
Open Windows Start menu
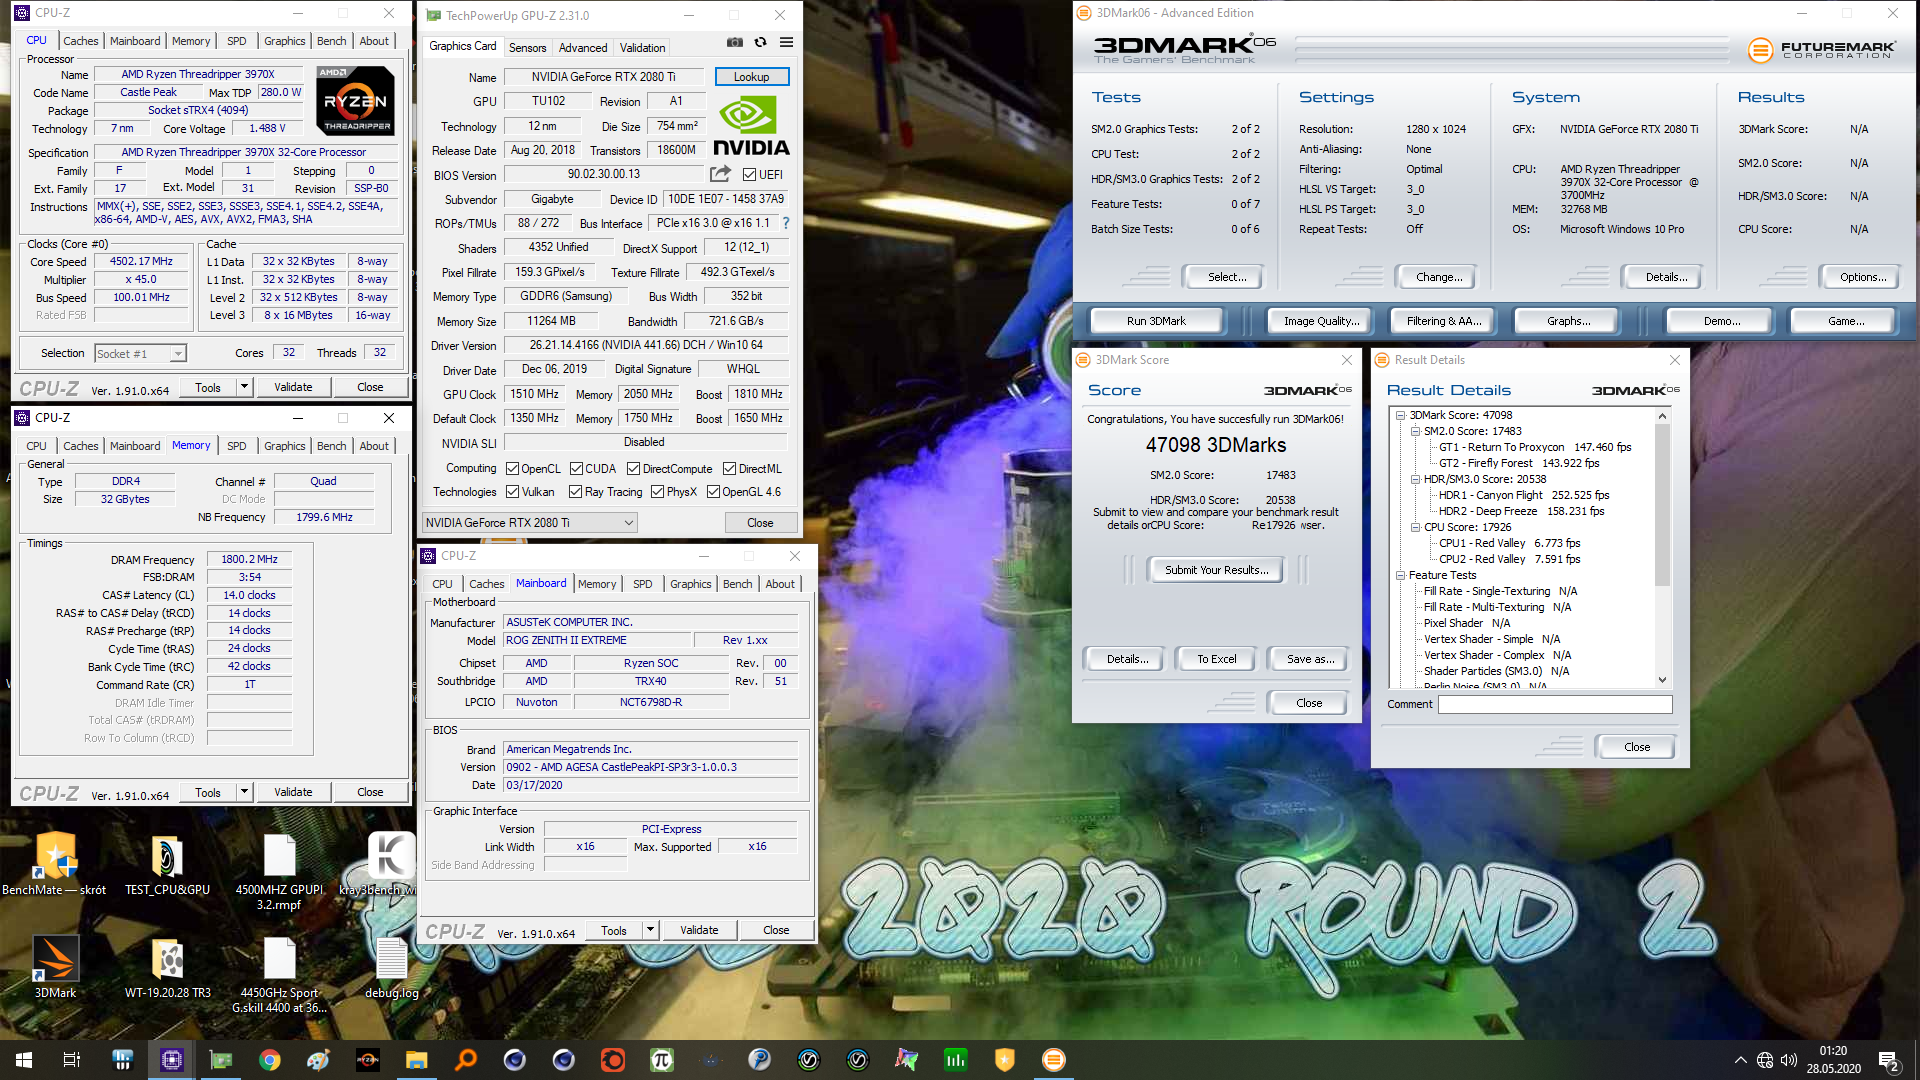coord(24,1060)
